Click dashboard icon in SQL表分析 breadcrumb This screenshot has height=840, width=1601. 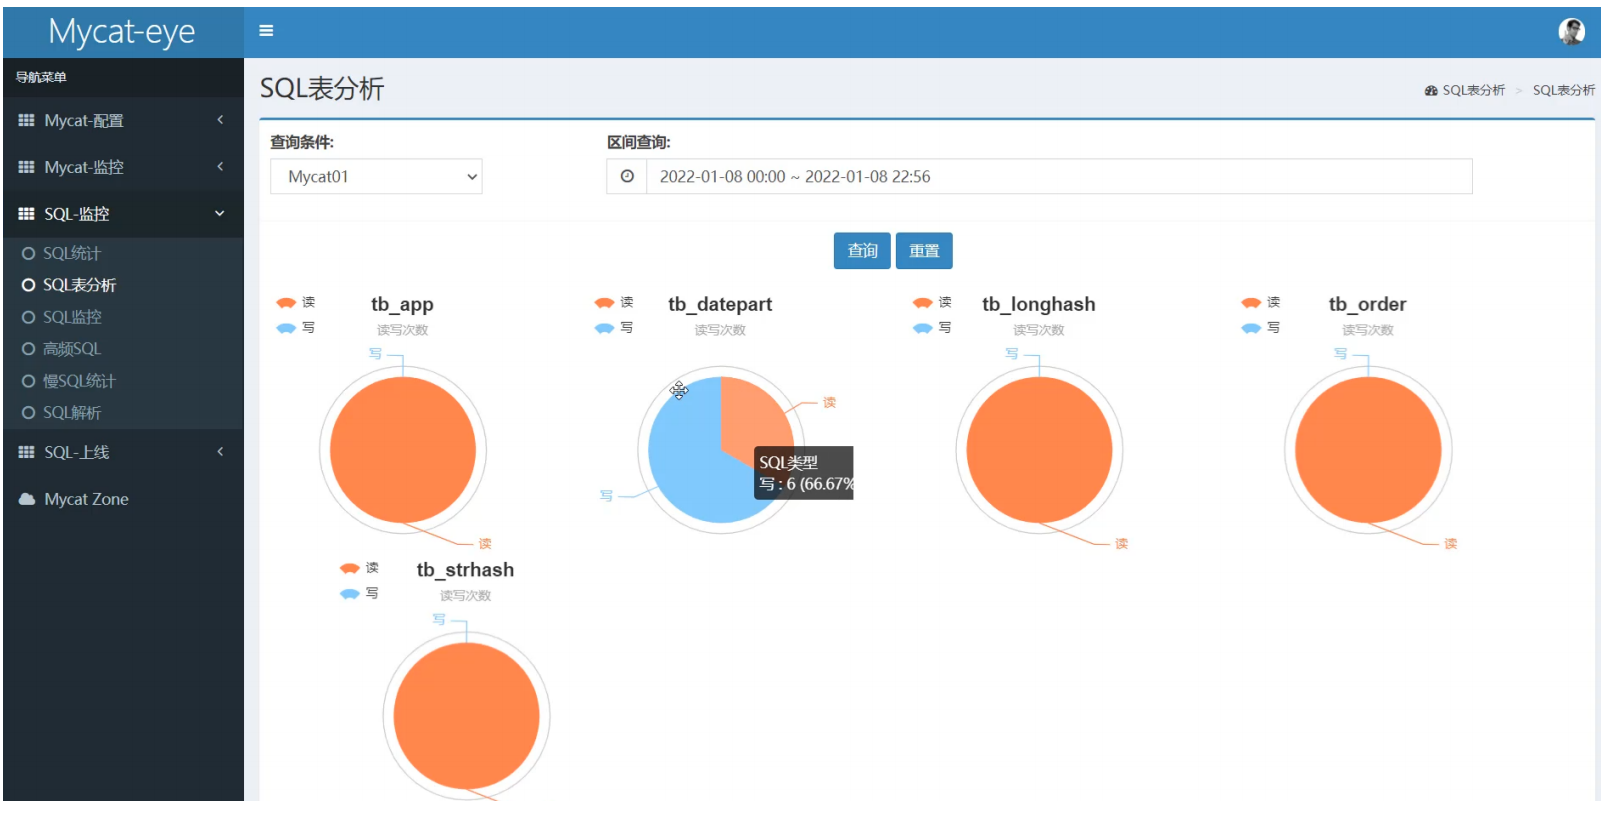tap(1431, 91)
